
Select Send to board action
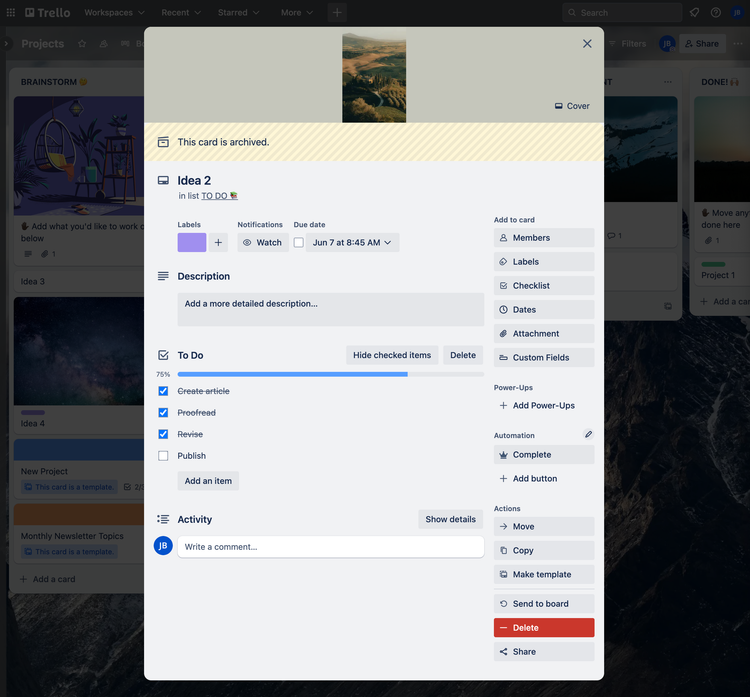544,604
